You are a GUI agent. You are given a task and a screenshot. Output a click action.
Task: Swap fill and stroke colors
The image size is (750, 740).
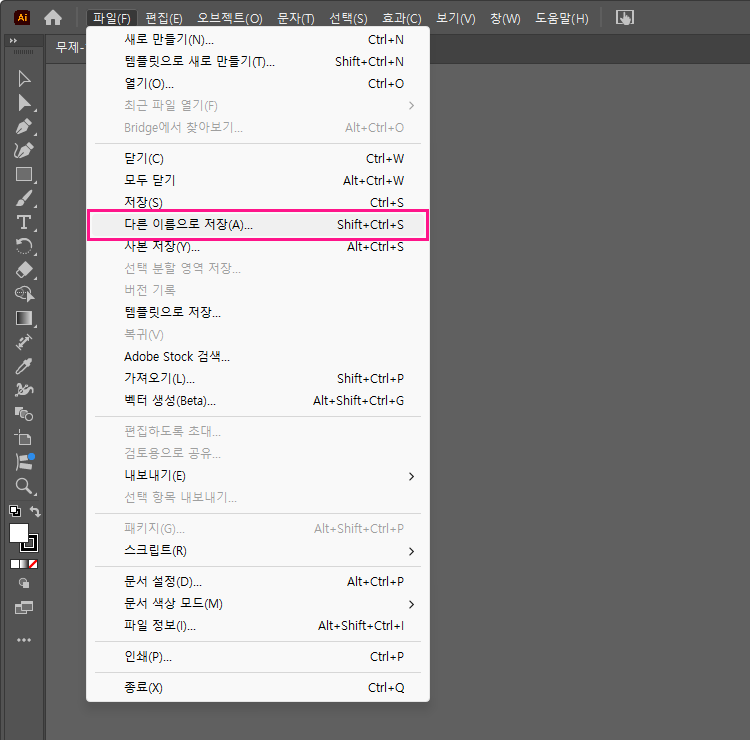pyautogui.click(x=36, y=512)
